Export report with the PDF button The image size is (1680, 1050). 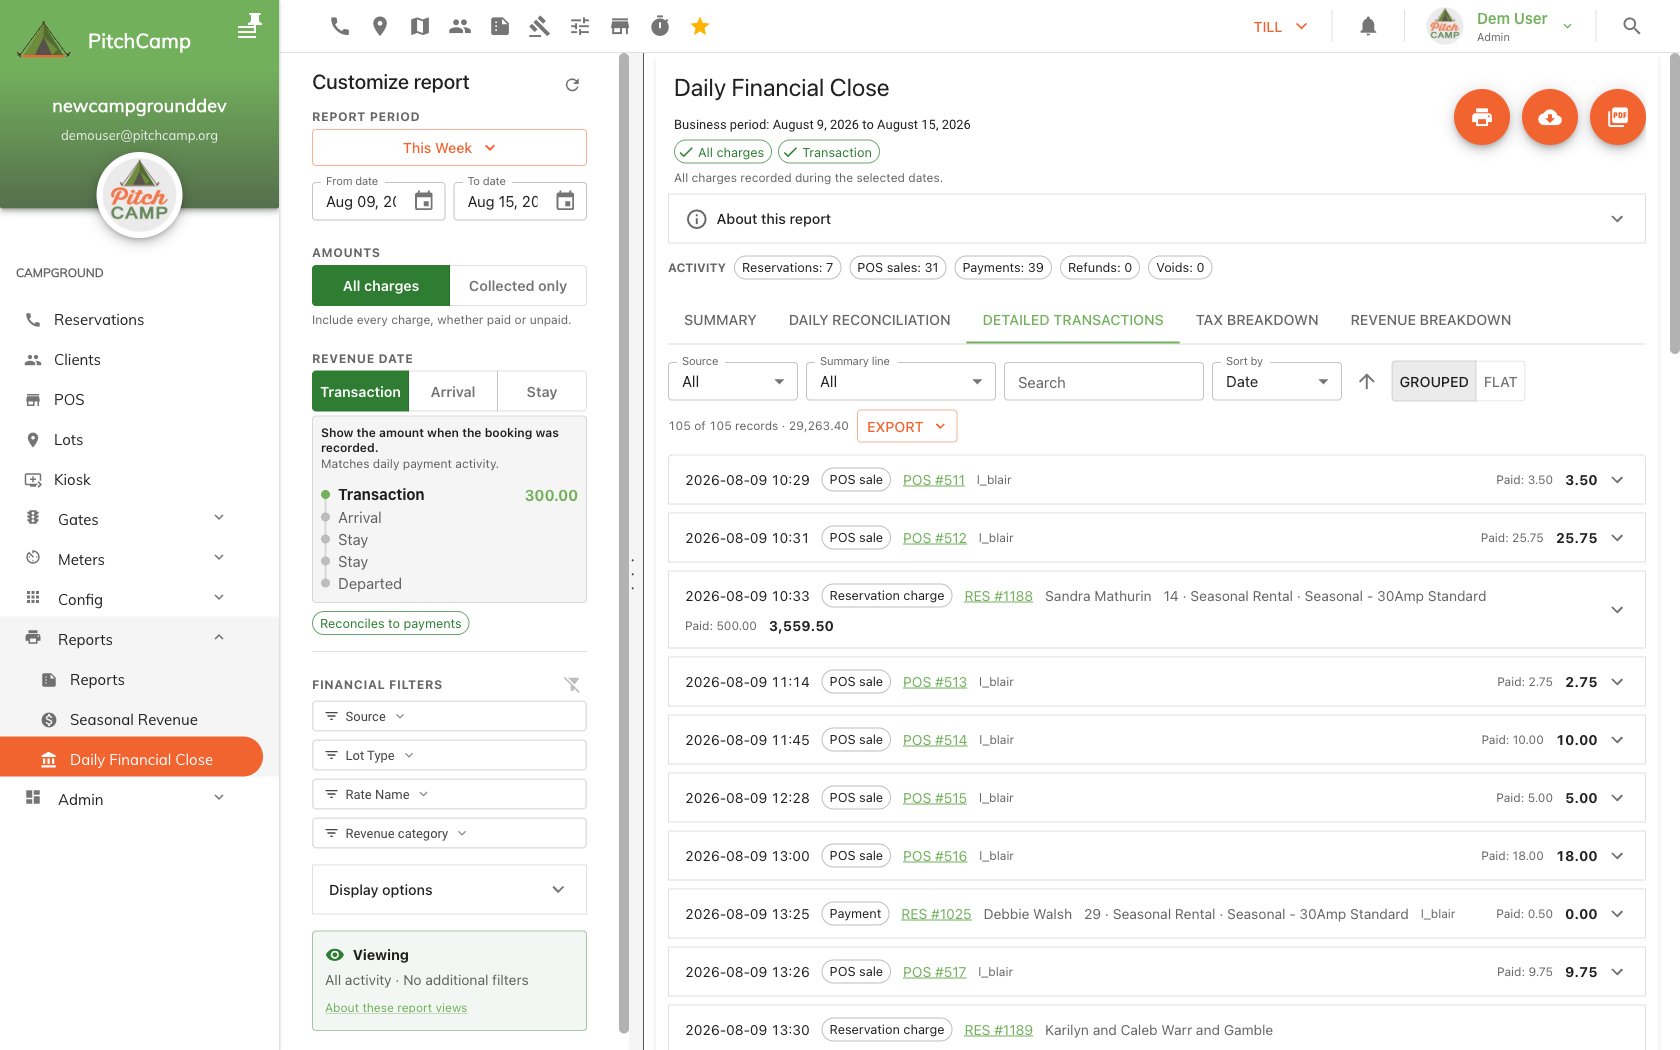(1618, 117)
